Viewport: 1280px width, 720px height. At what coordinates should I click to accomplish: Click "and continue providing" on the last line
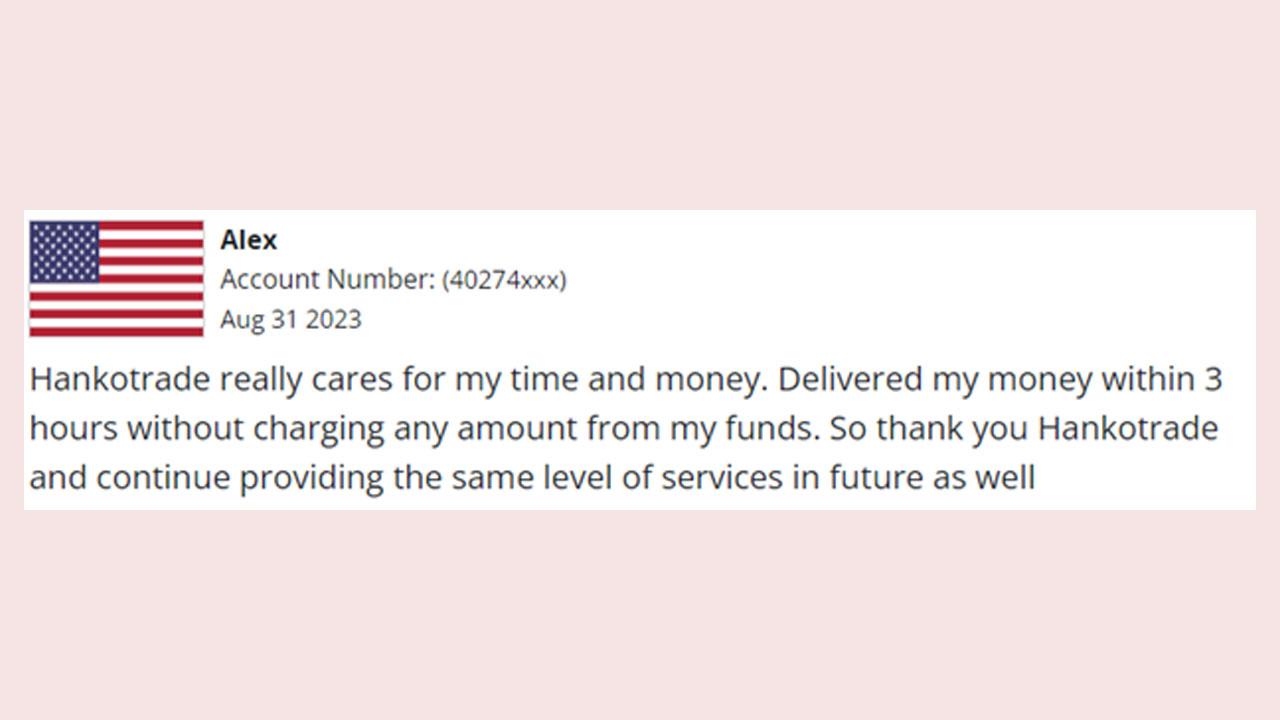[205, 477]
